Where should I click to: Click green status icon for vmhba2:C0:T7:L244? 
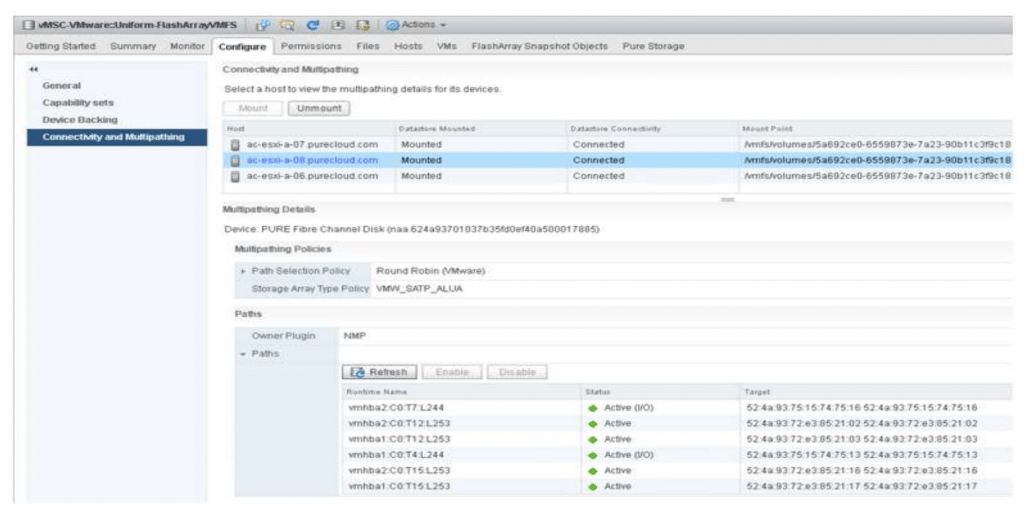(x=593, y=408)
